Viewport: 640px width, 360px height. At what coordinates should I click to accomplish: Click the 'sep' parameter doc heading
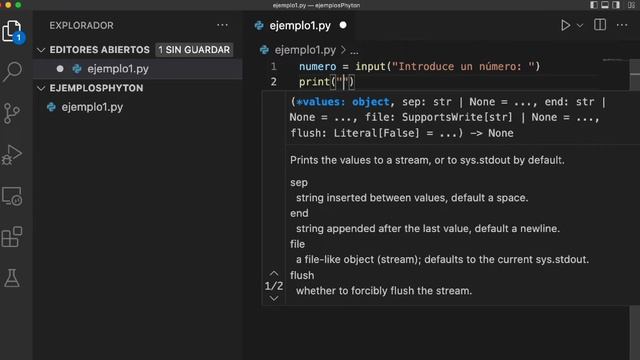pyautogui.click(x=299, y=182)
